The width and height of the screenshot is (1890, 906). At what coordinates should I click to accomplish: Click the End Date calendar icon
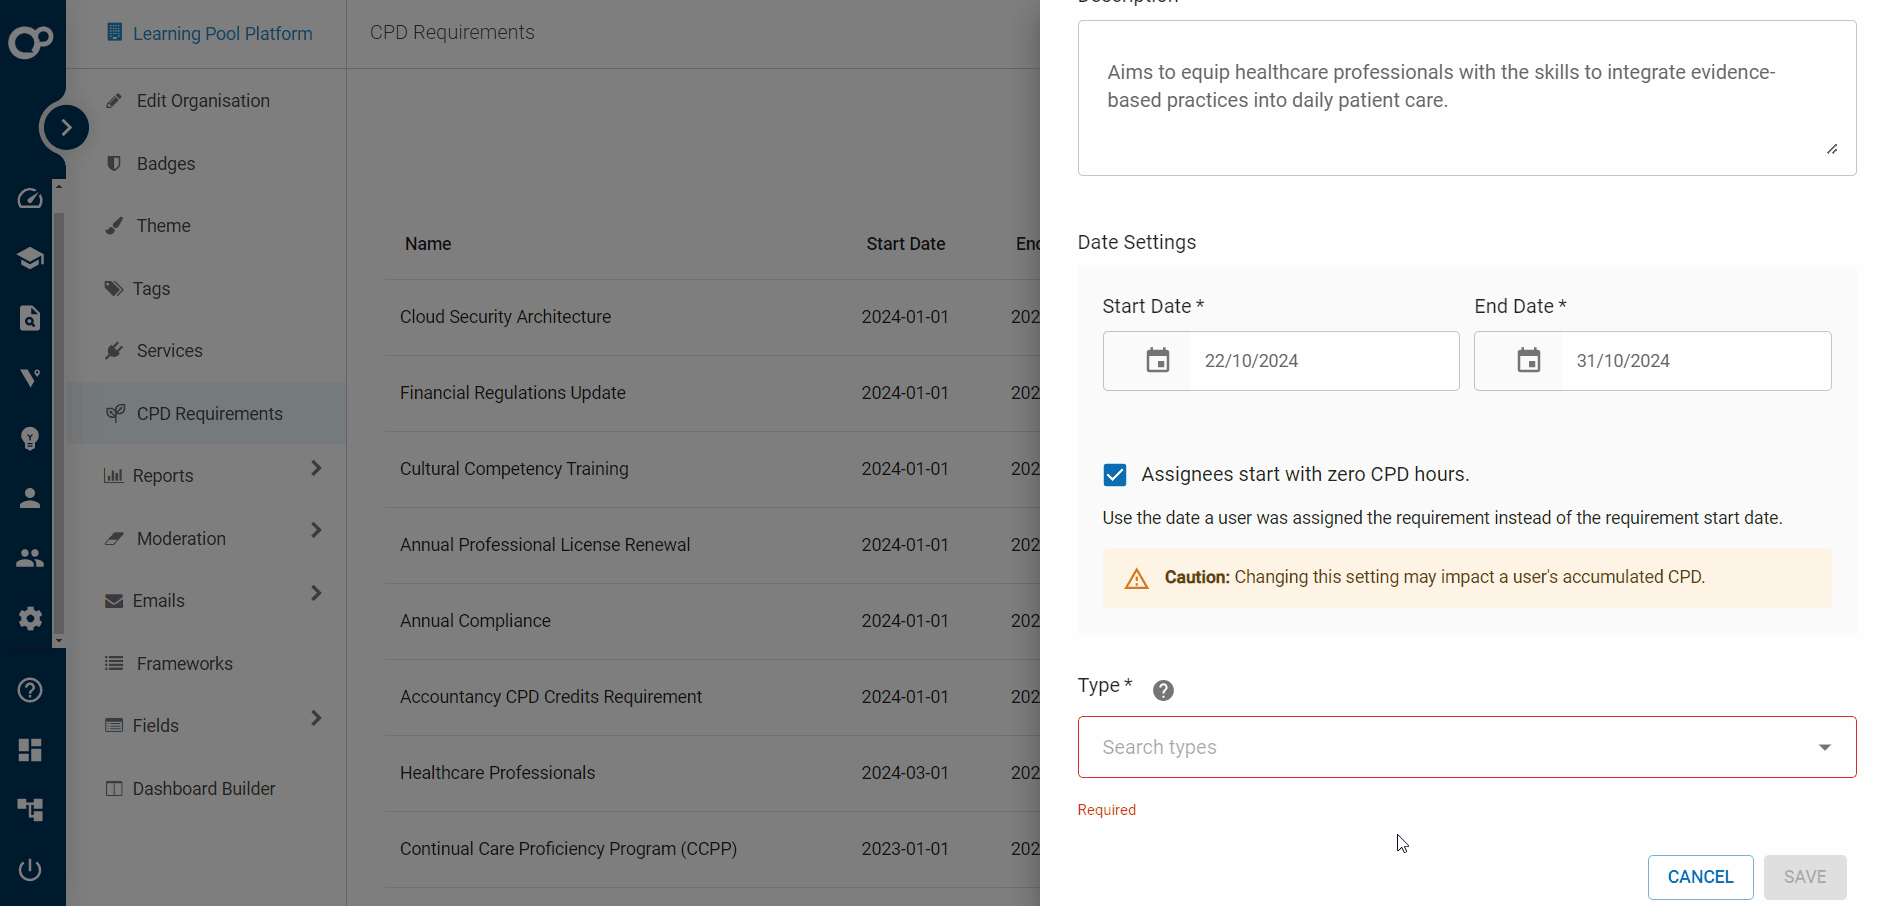point(1528,361)
